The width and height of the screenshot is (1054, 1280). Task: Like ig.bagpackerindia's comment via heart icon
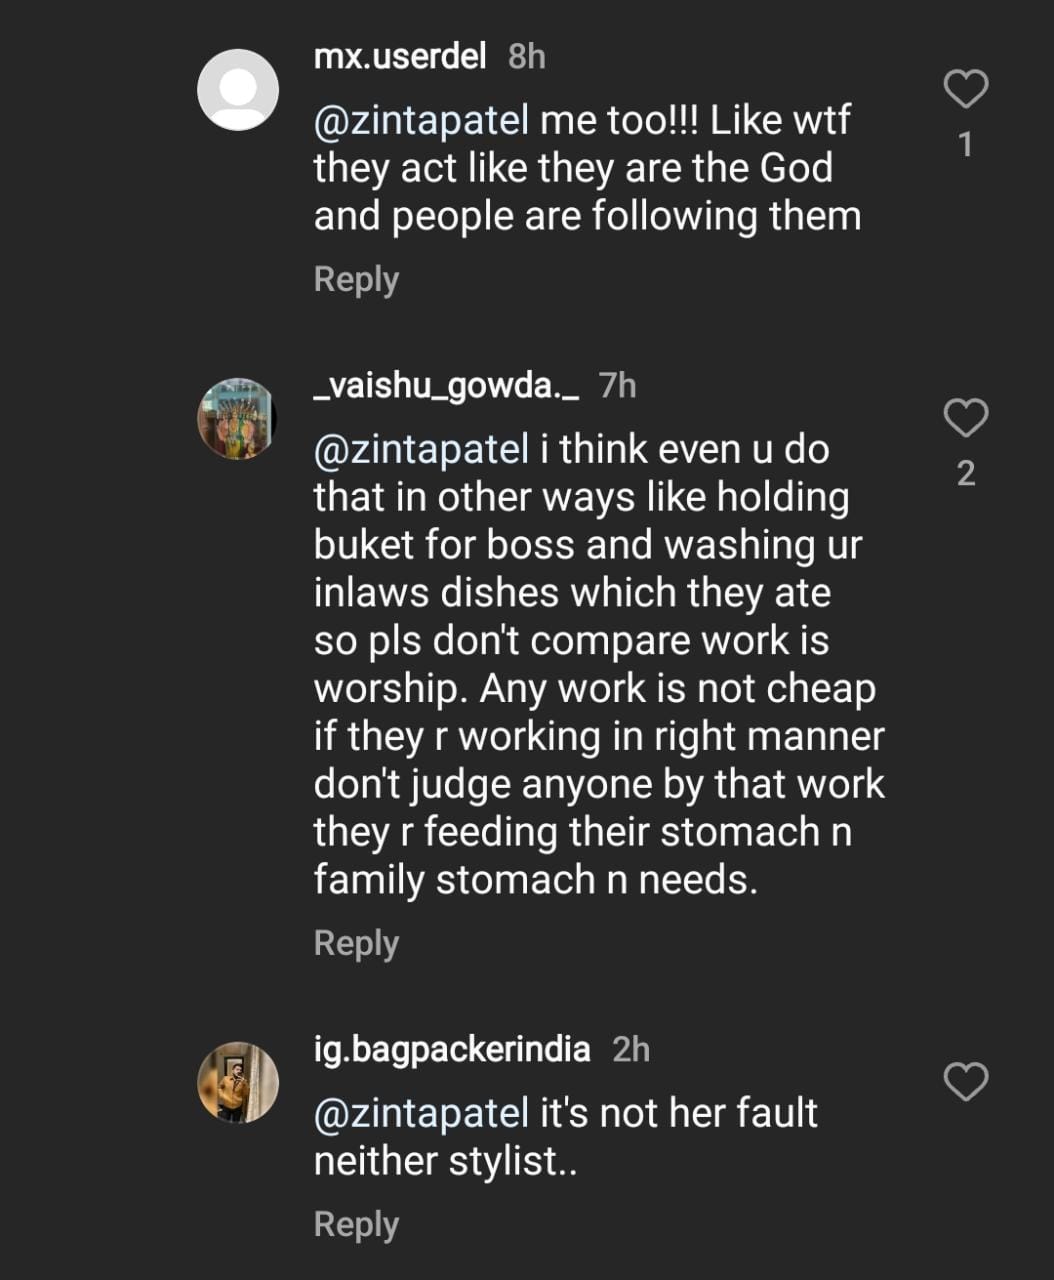coord(966,1082)
